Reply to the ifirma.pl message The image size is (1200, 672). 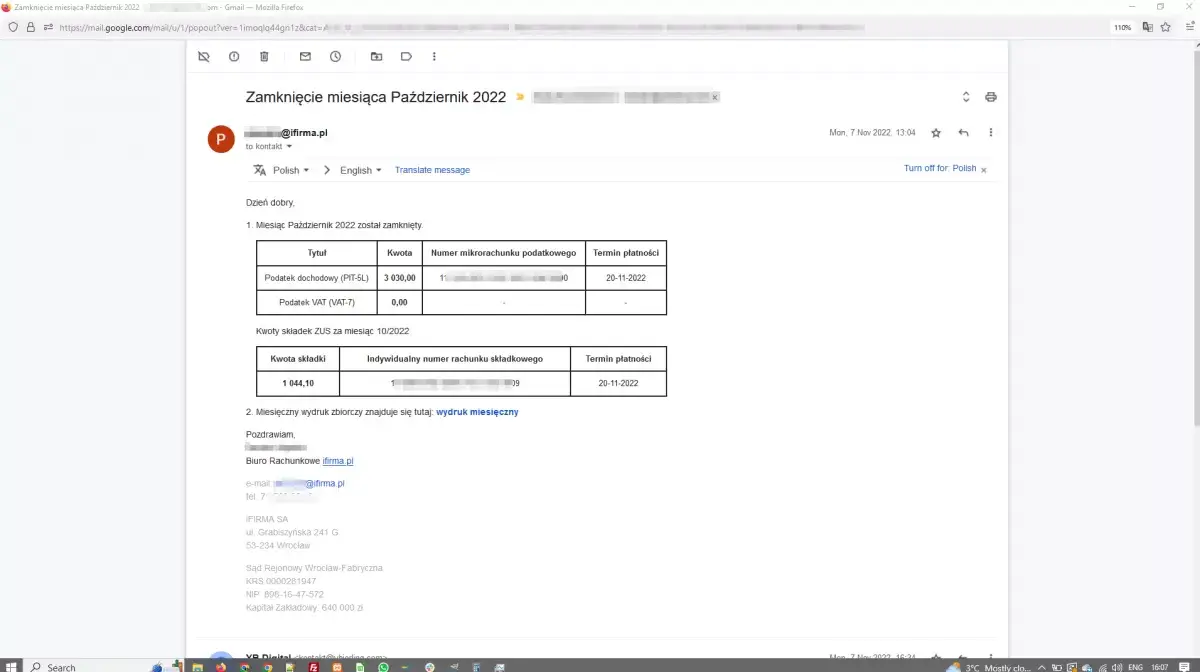point(963,132)
